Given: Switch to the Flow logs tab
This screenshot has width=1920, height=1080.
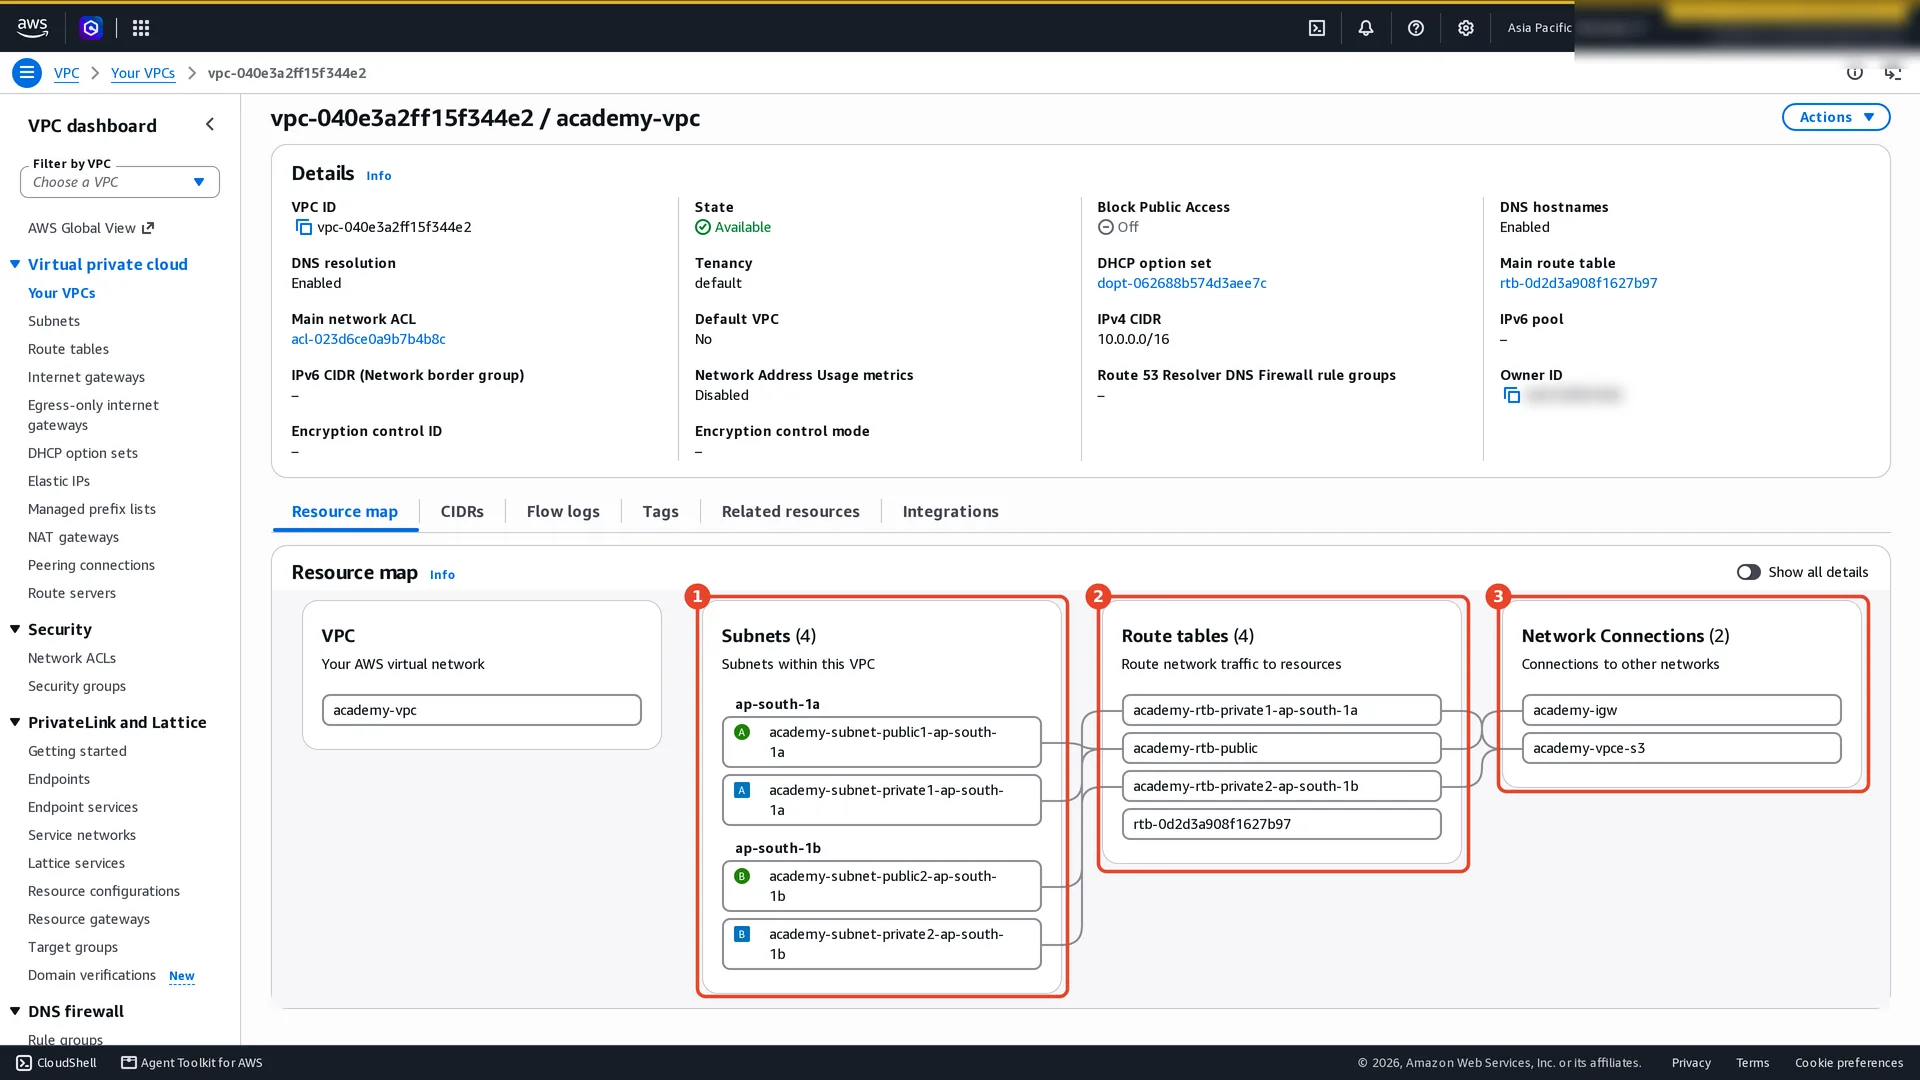Looking at the screenshot, I should click(563, 512).
